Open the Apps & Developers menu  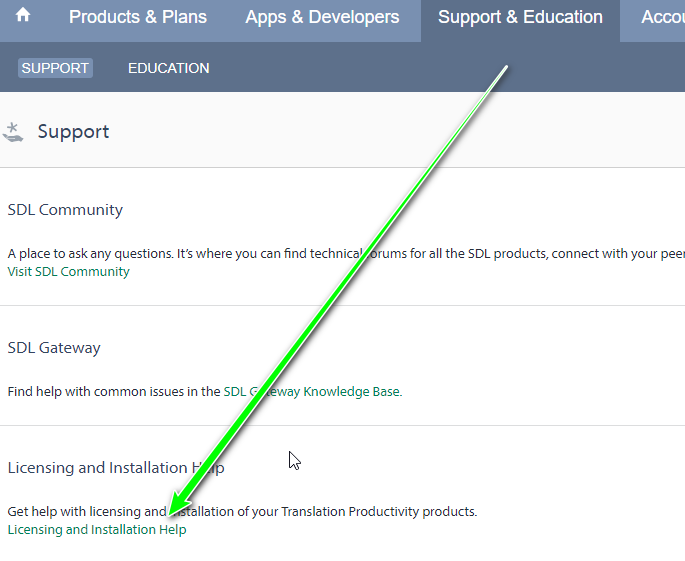click(322, 17)
